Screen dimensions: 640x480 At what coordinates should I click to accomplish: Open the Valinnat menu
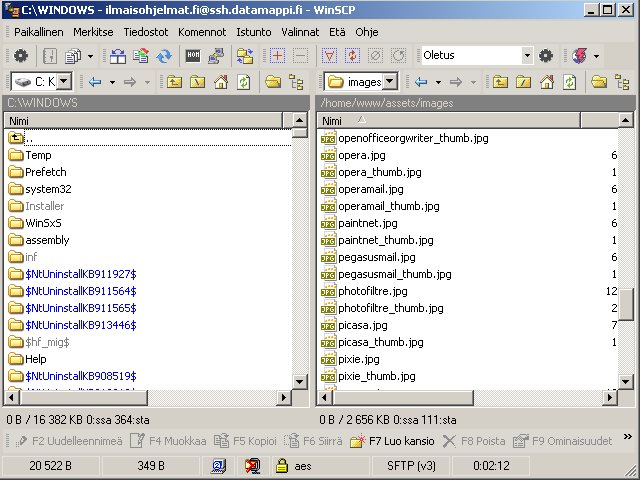300,32
